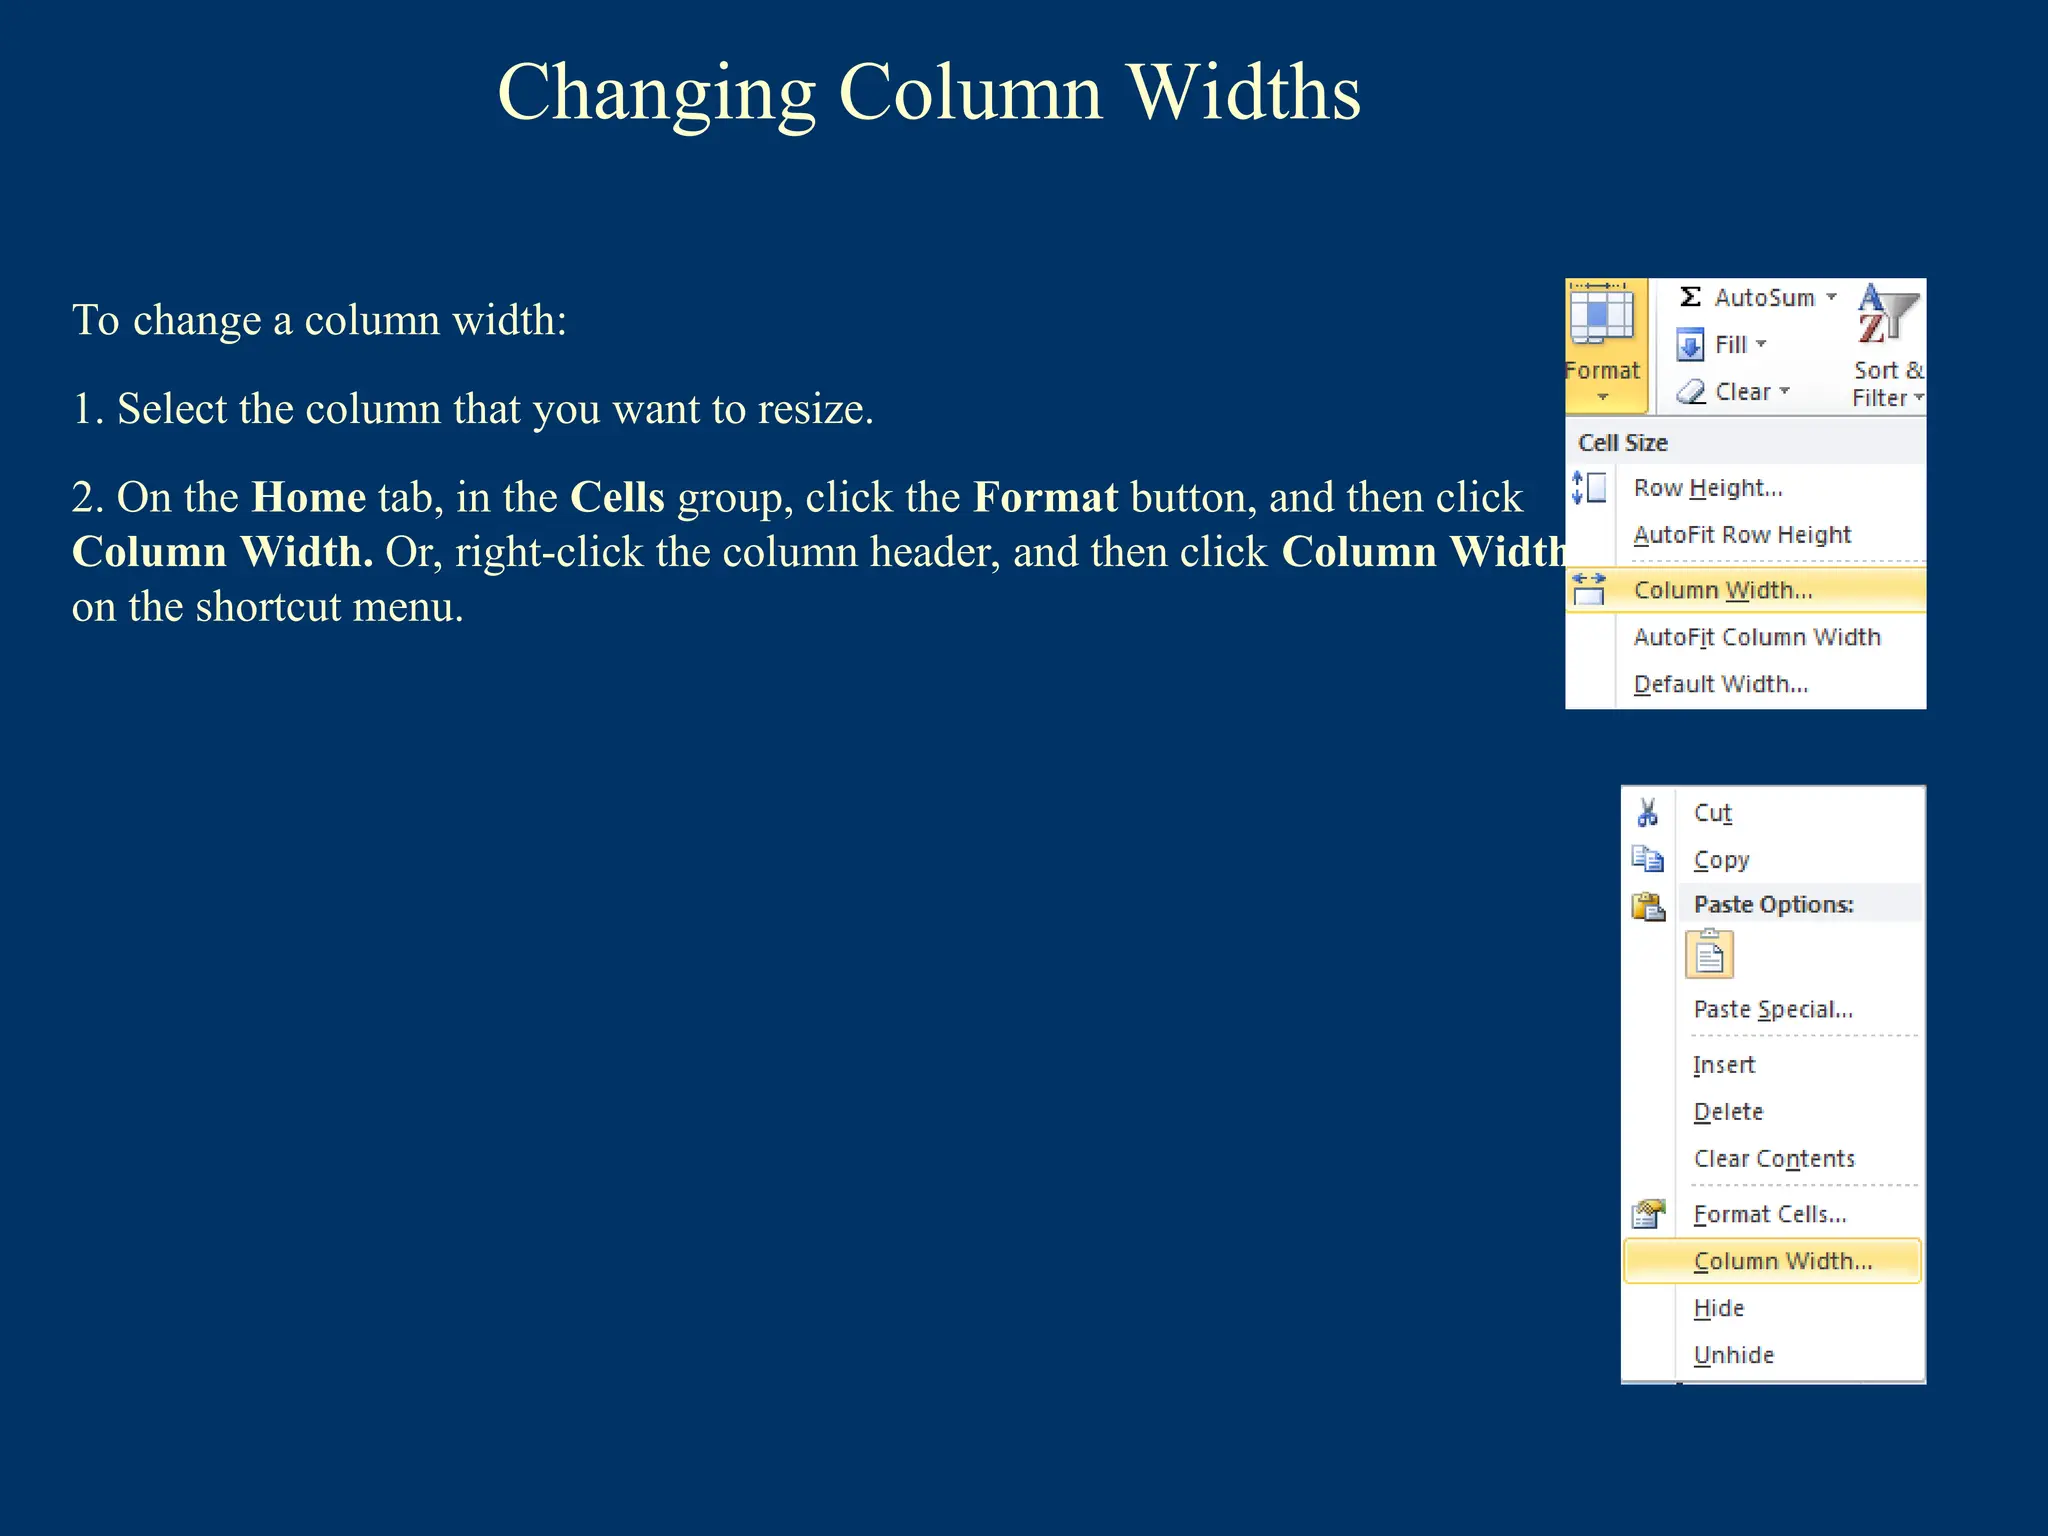Click the Fill down-arrow icon
The height and width of the screenshot is (1536, 2048).
click(x=1690, y=345)
